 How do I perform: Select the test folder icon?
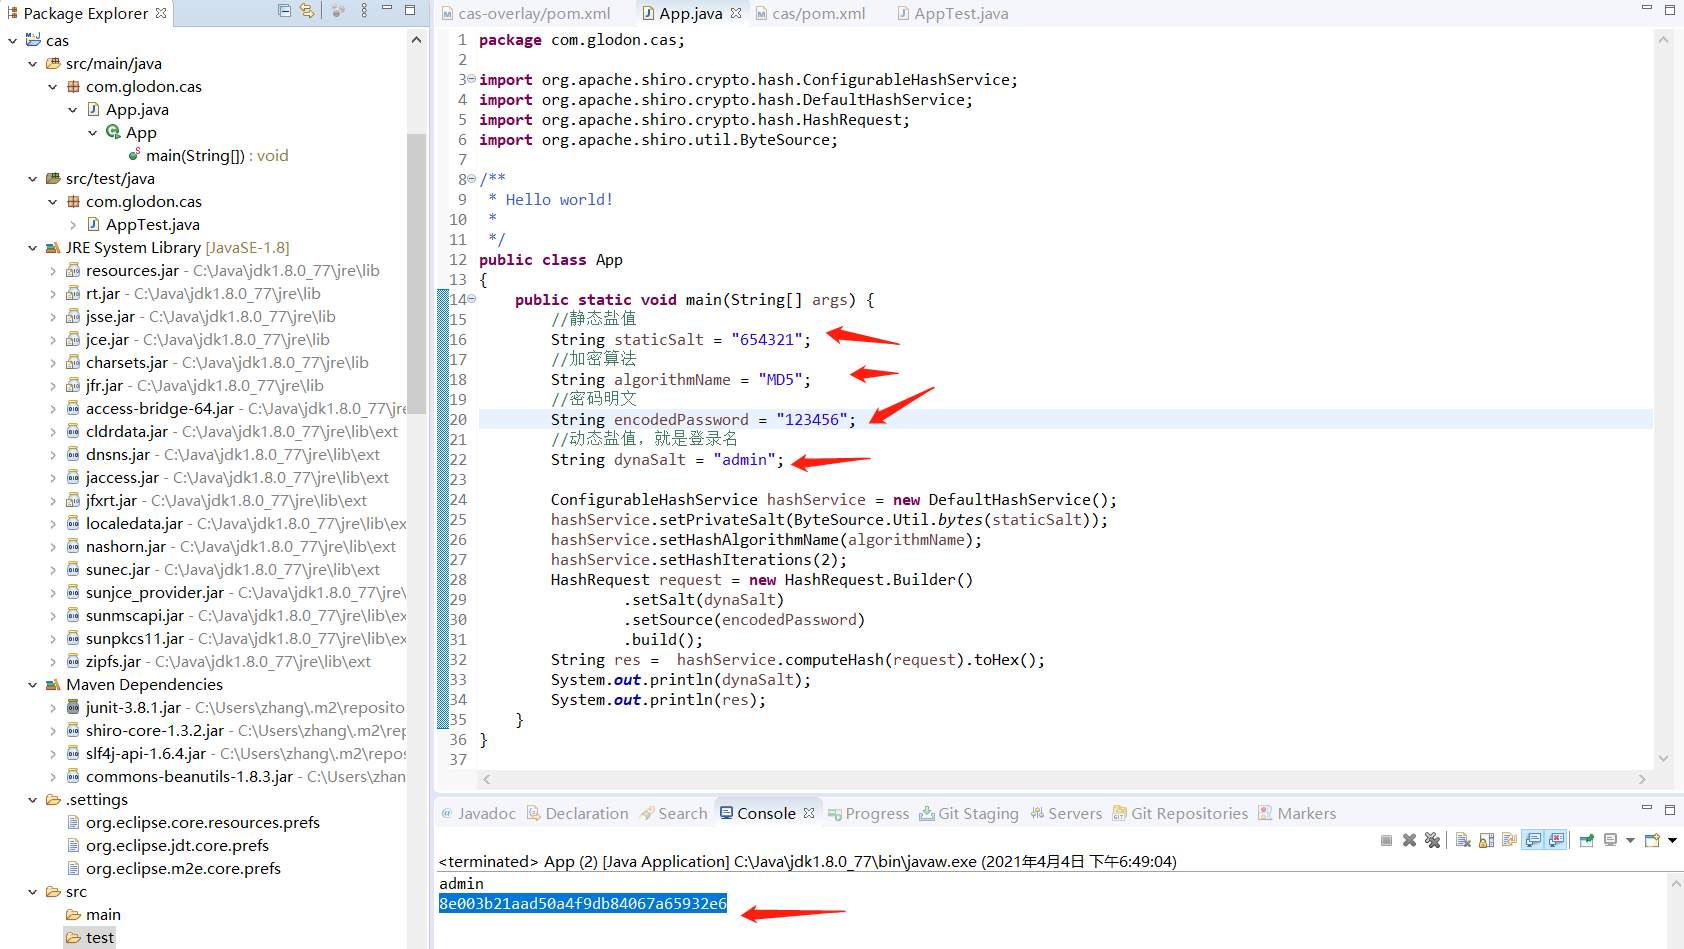pos(73,937)
